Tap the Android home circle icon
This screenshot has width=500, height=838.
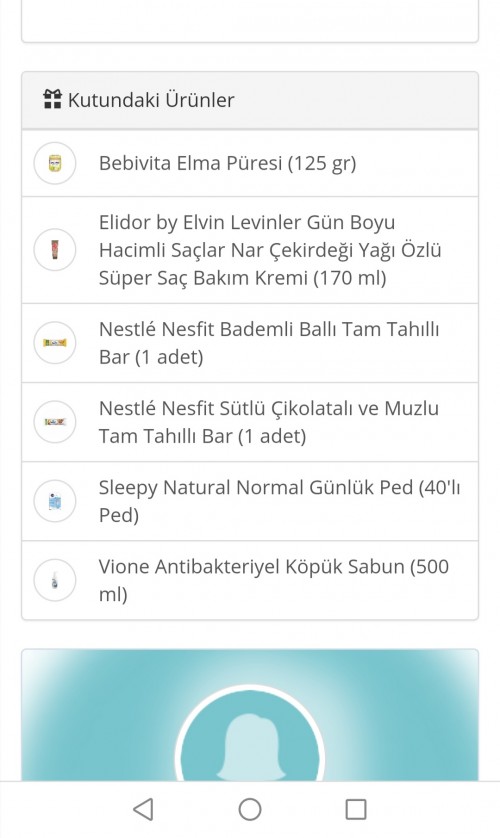click(250, 809)
